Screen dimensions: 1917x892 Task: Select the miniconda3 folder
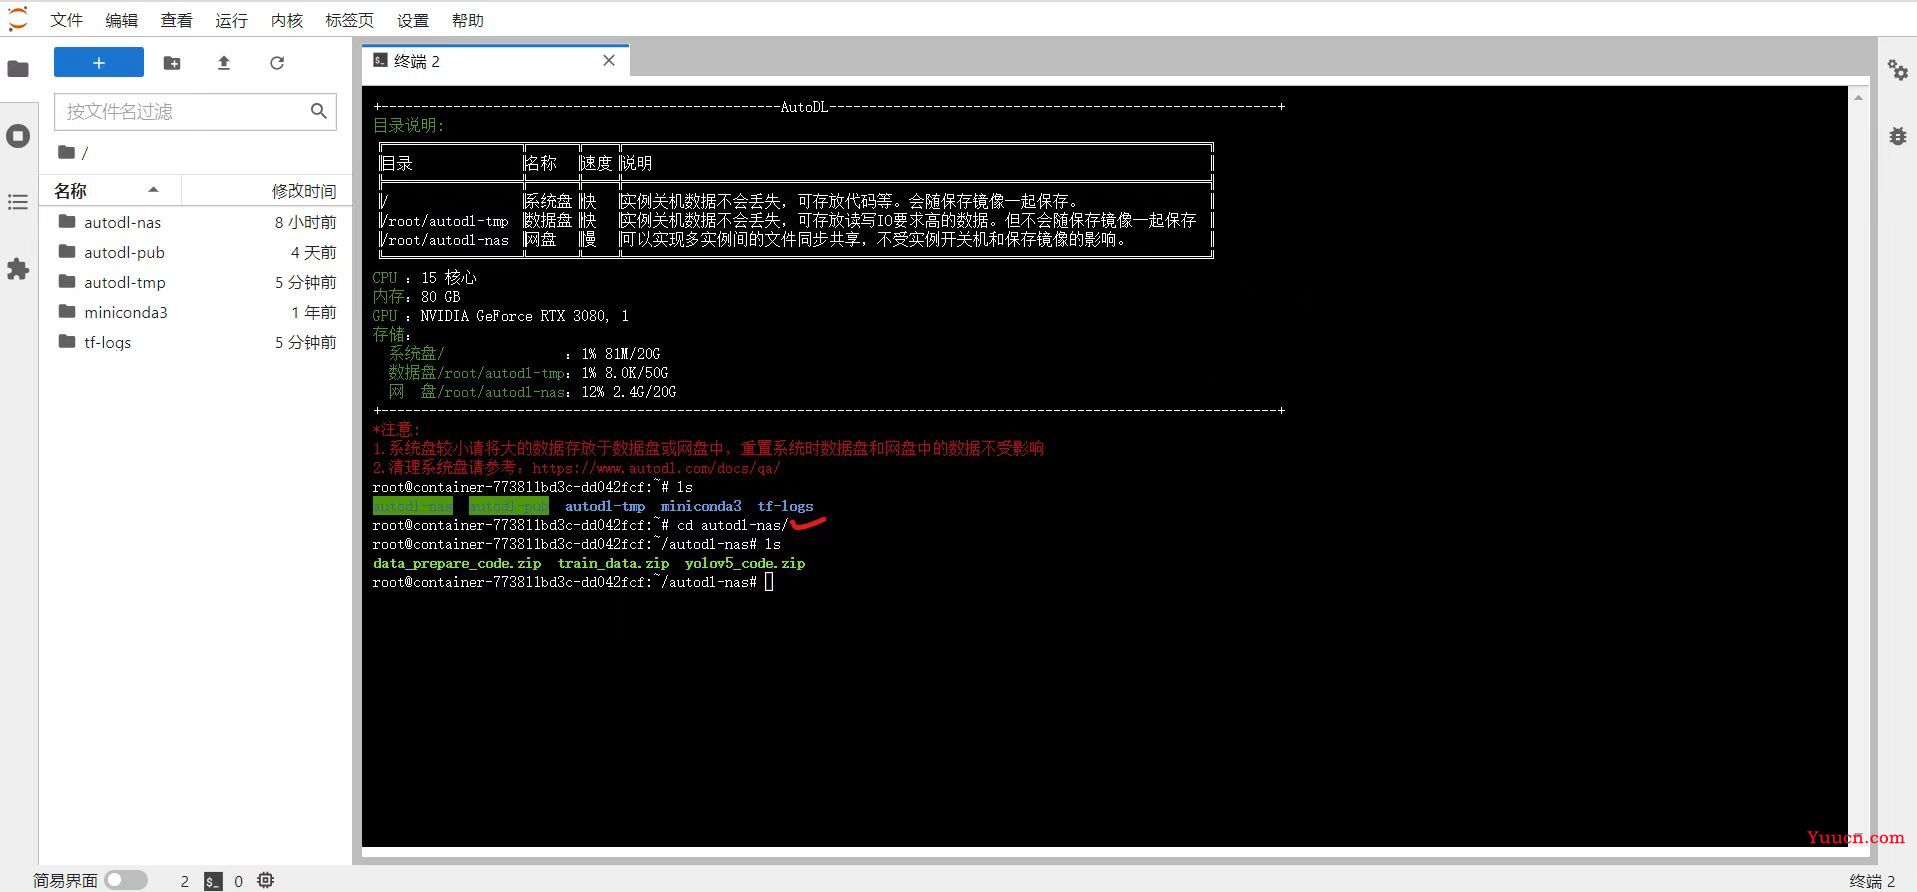pyautogui.click(x=196, y=312)
